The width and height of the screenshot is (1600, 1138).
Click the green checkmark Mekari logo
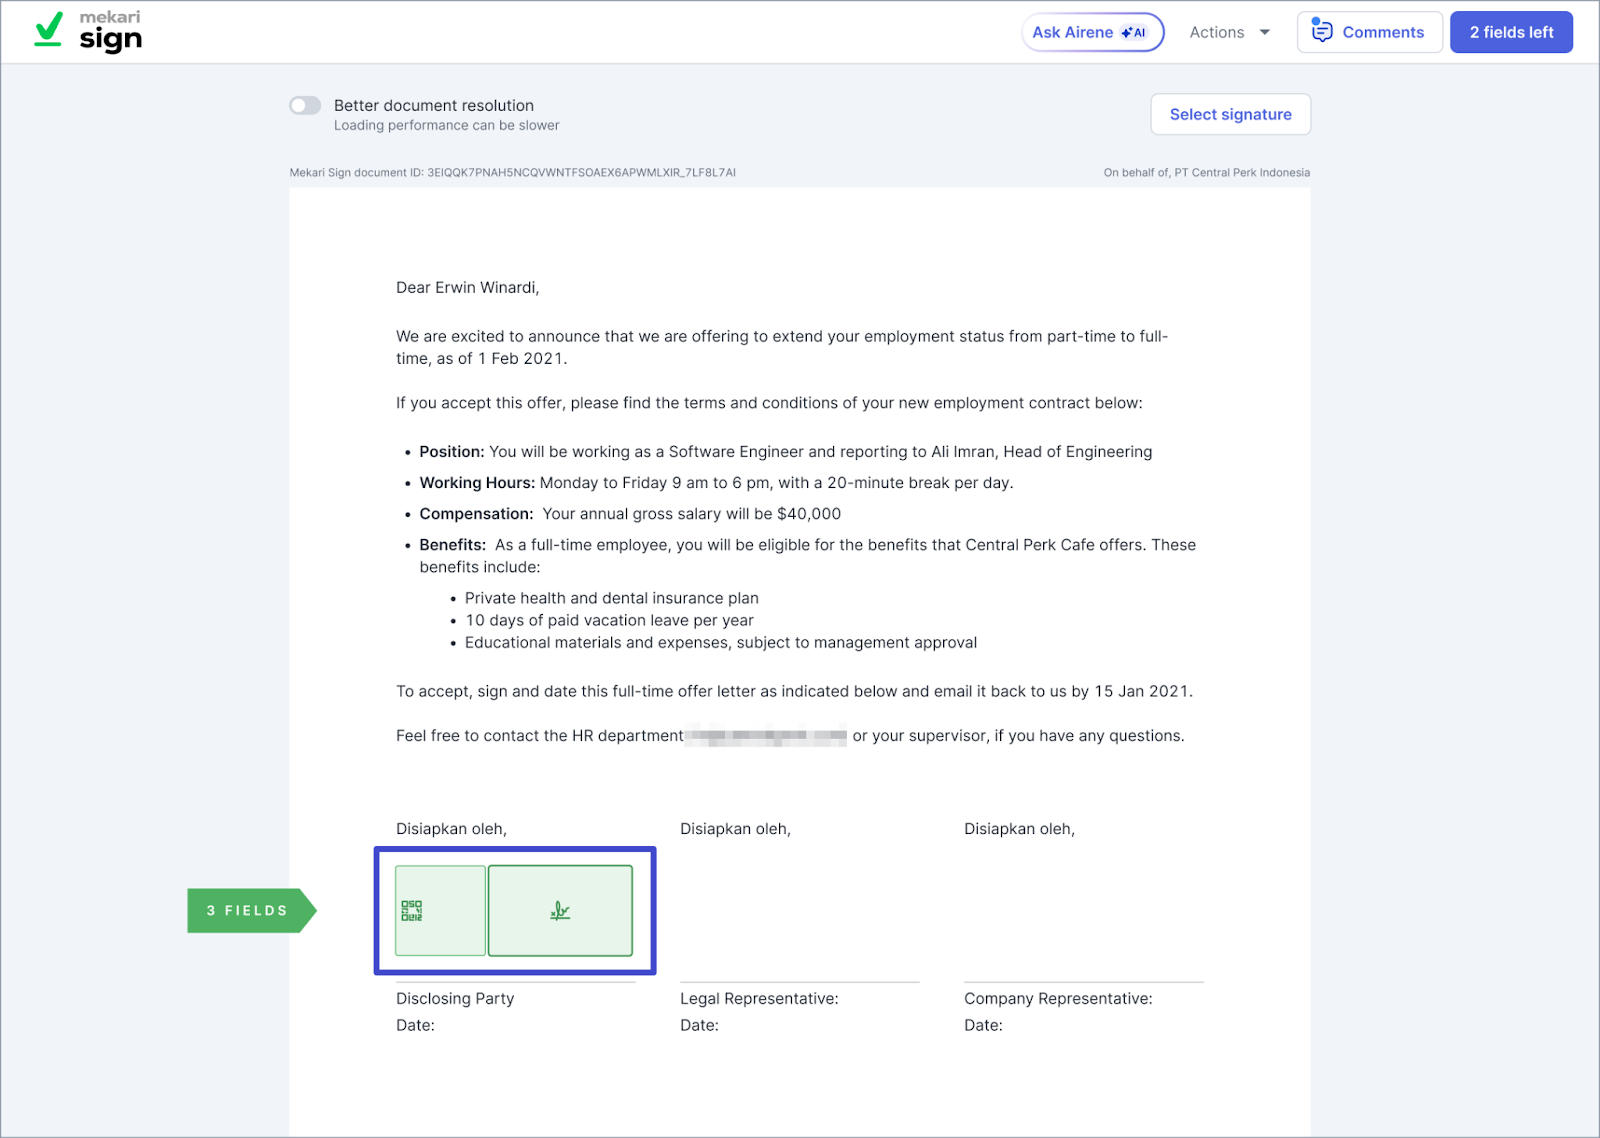point(48,30)
